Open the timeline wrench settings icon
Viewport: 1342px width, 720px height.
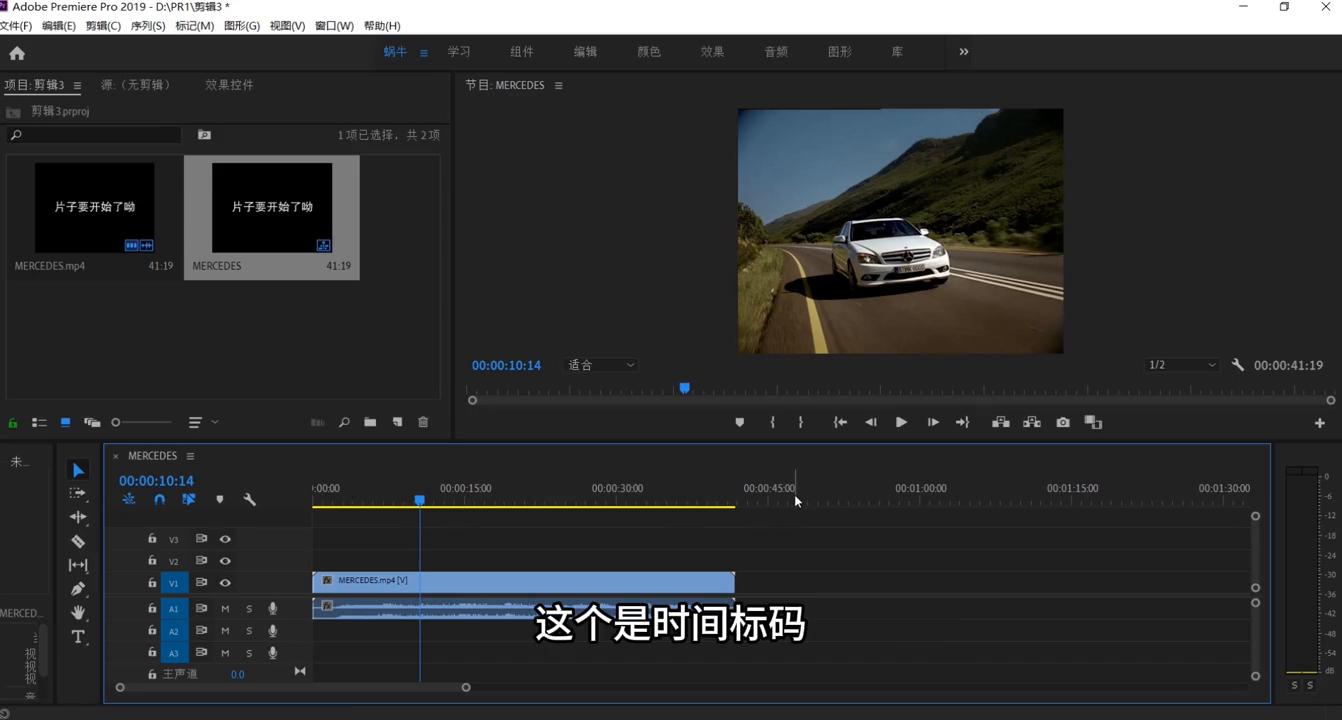[250, 499]
